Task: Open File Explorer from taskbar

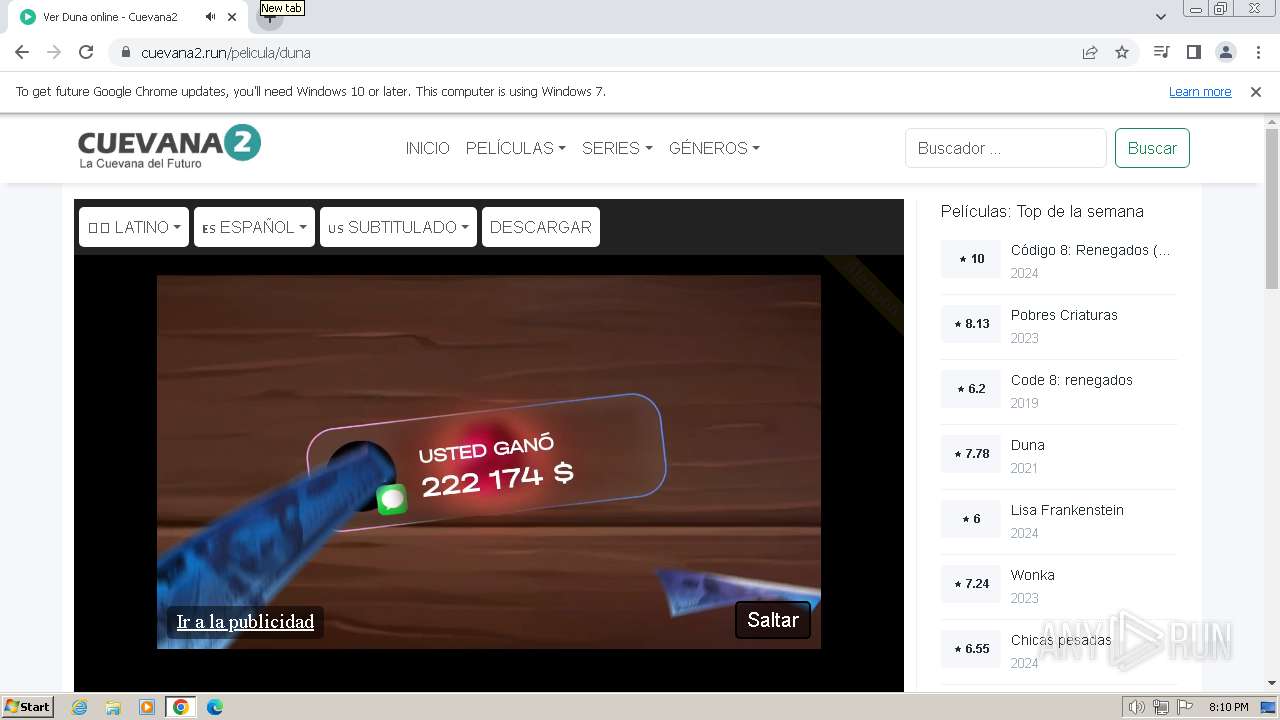Action: click(113, 707)
